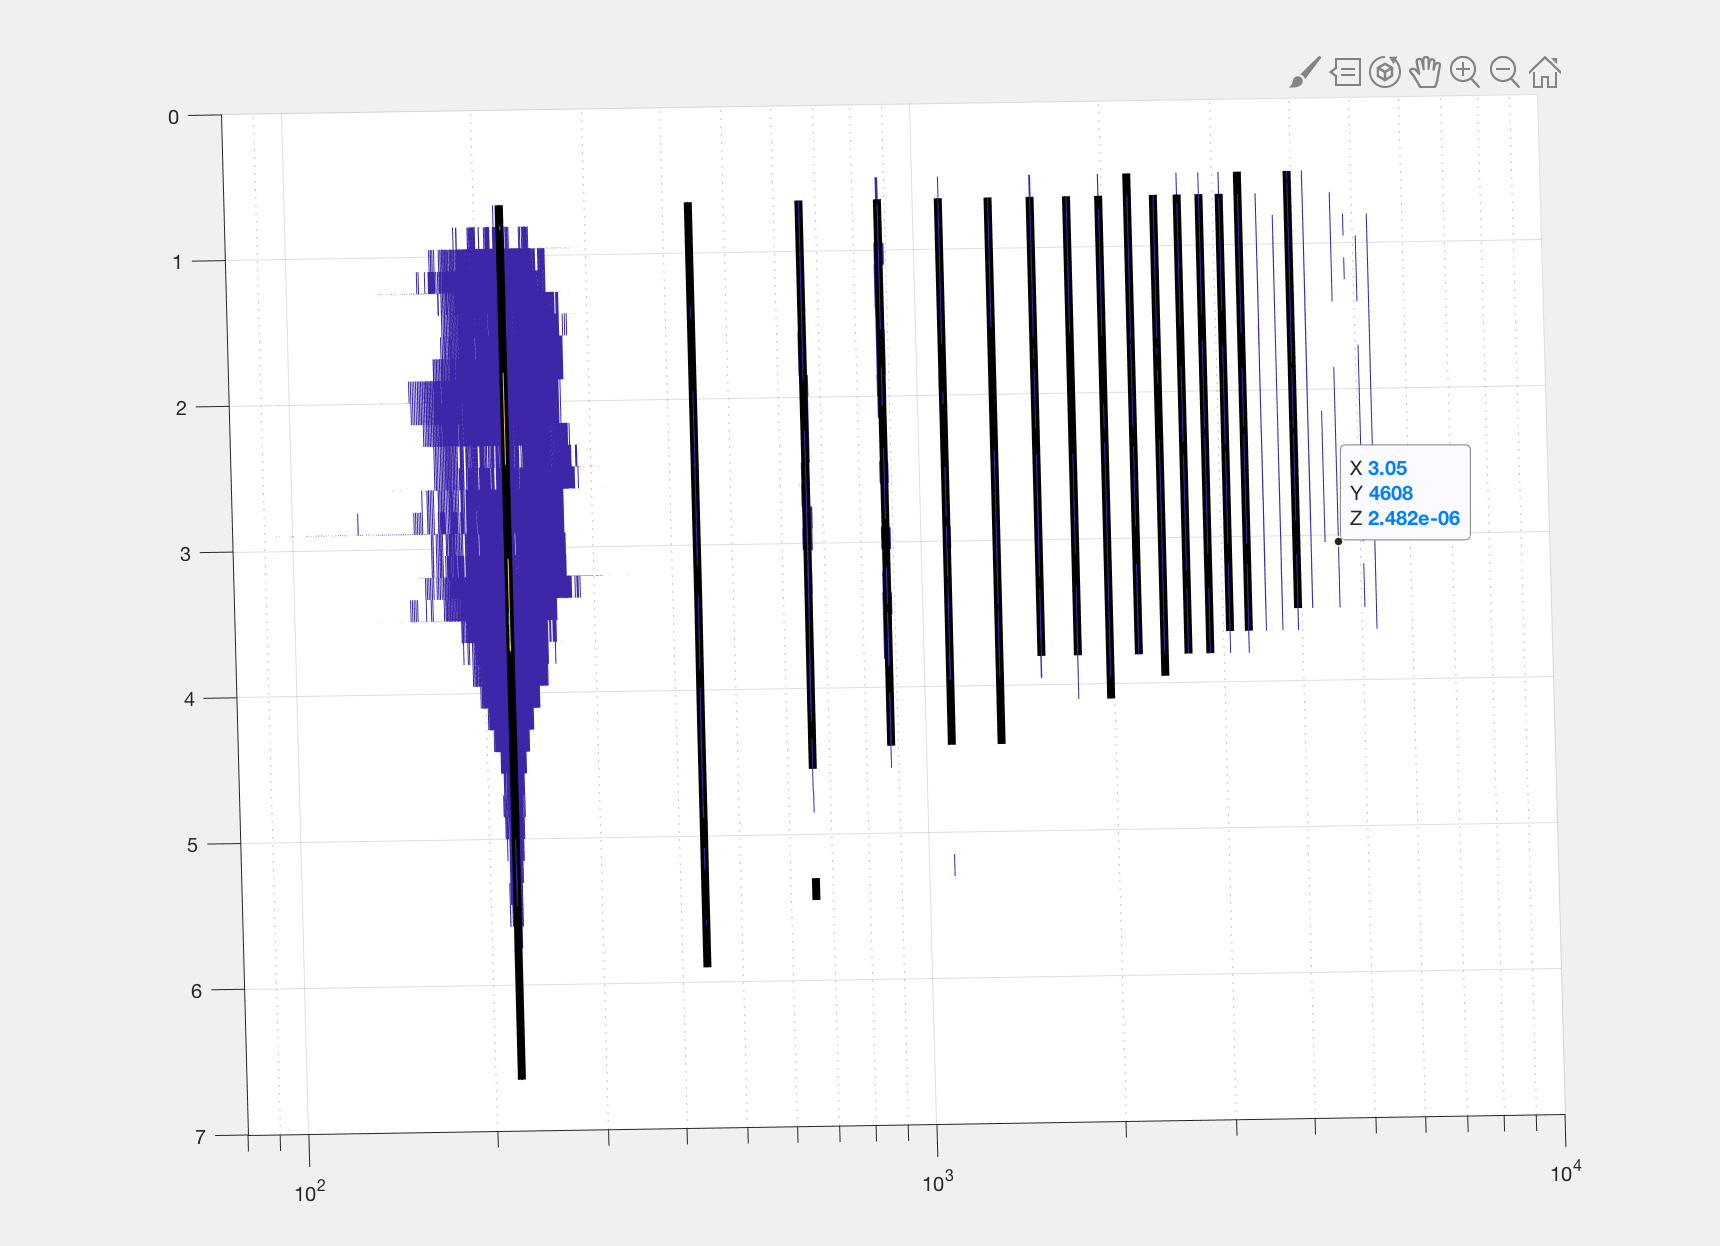Click the X value 3.05 in datatip
The height and width of the screenshot is (1246, 1720).
click(x=1388, y=467)
